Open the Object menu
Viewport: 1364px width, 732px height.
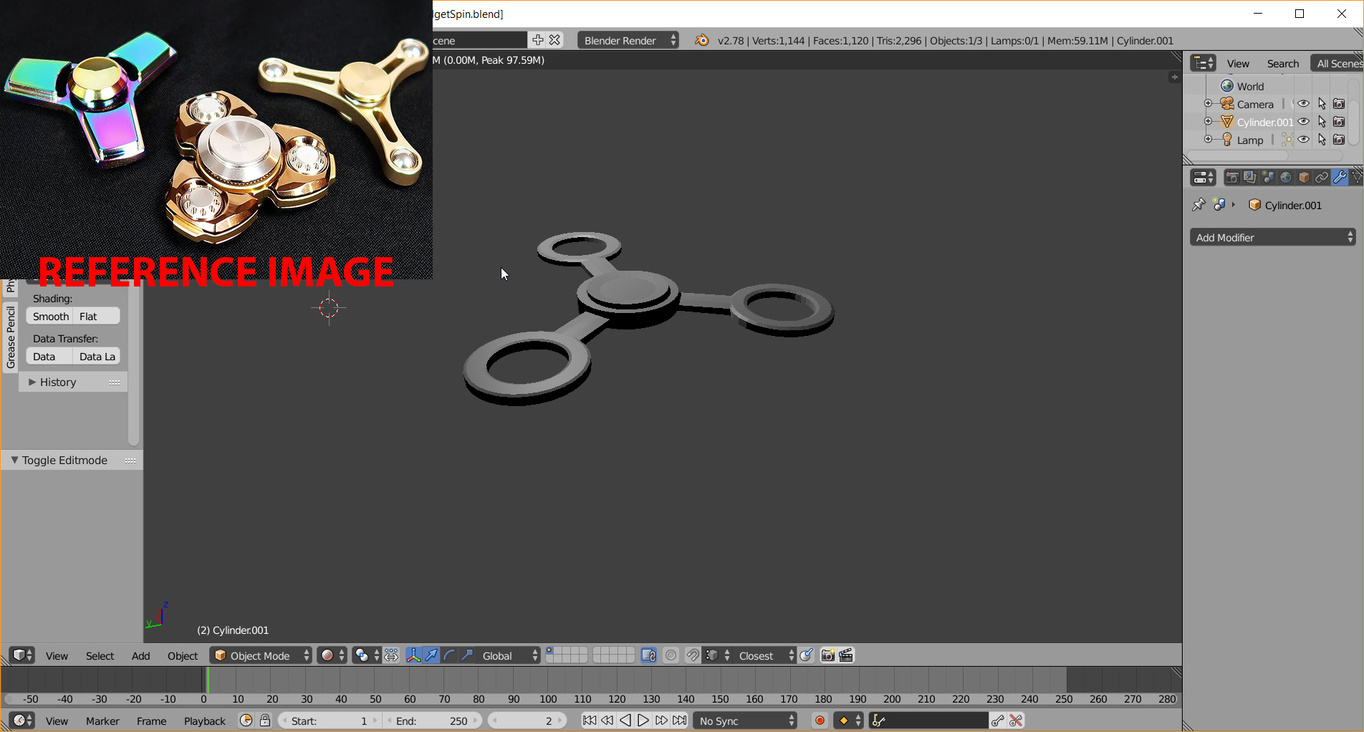pos(182,656)
